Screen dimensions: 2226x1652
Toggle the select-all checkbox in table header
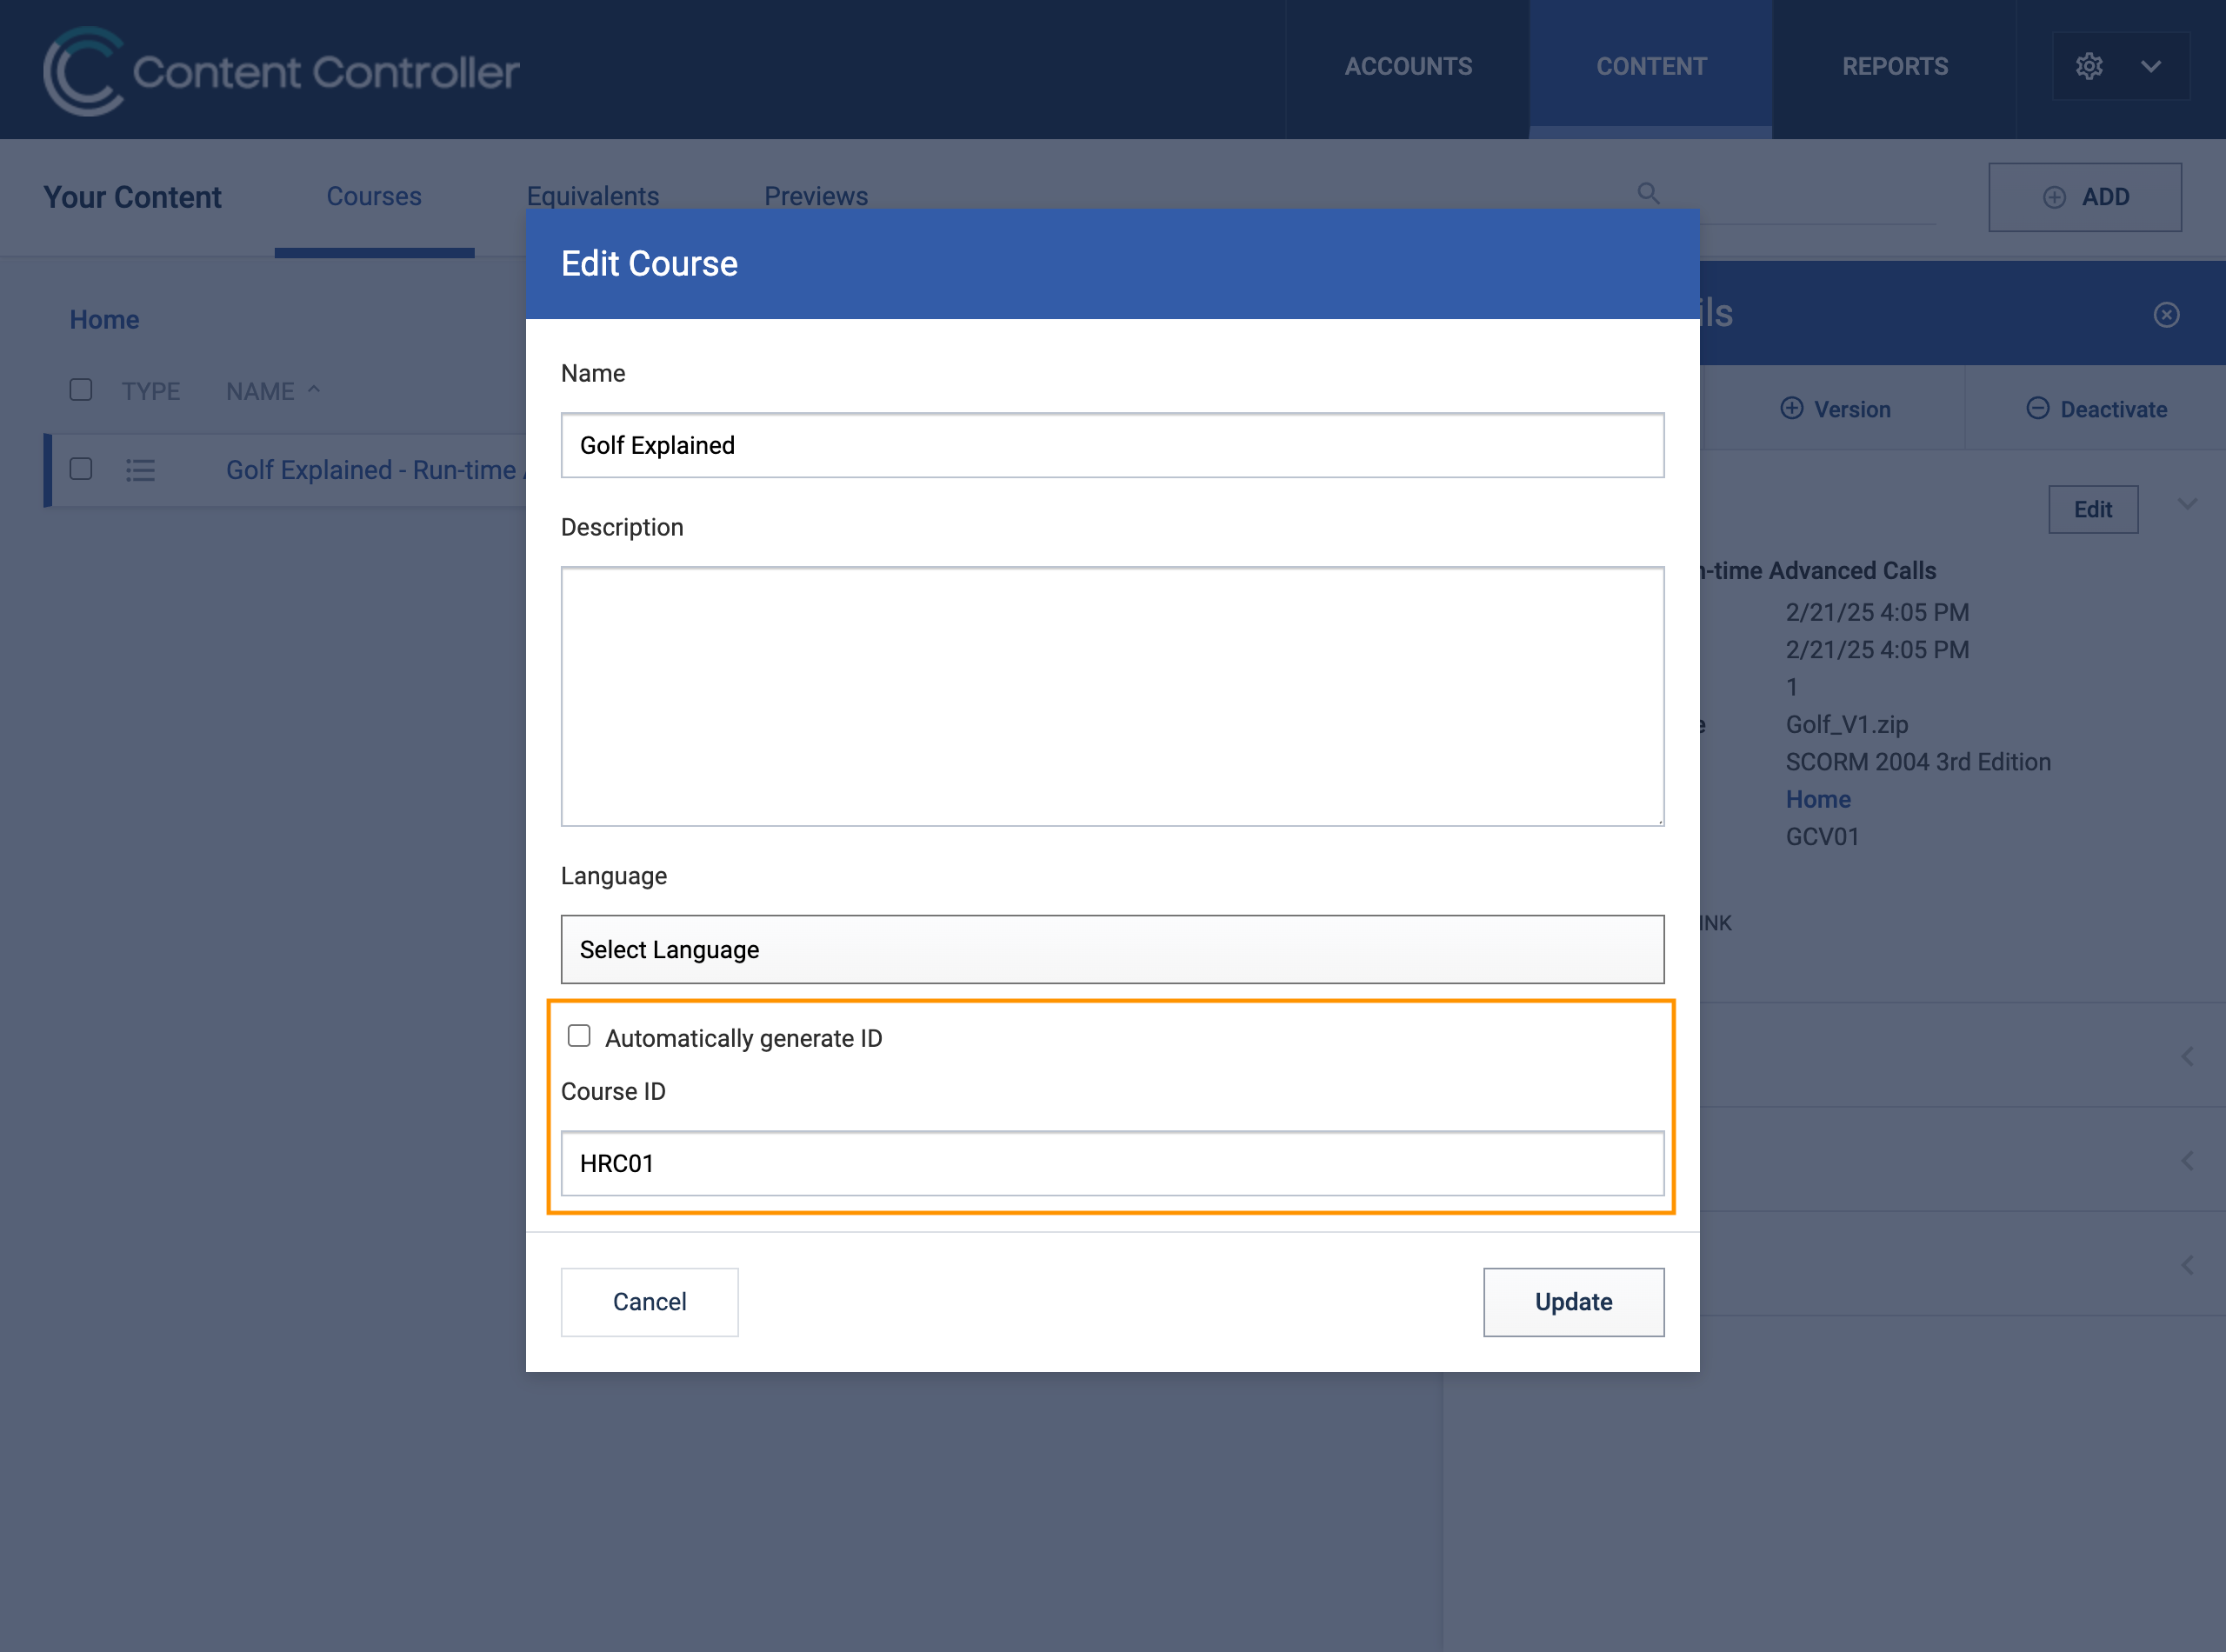81,390
